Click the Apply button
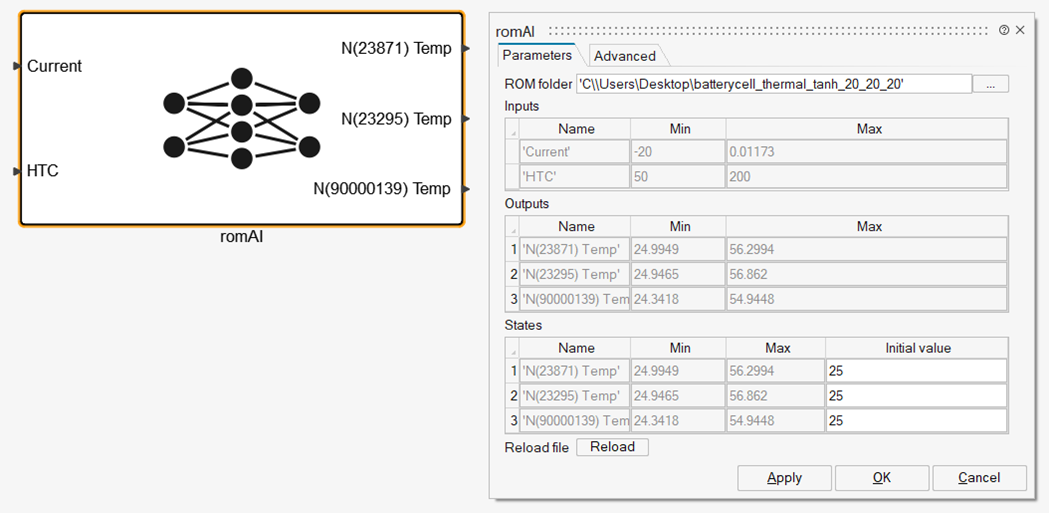The image size is (1049, 513). pos(784,478)
